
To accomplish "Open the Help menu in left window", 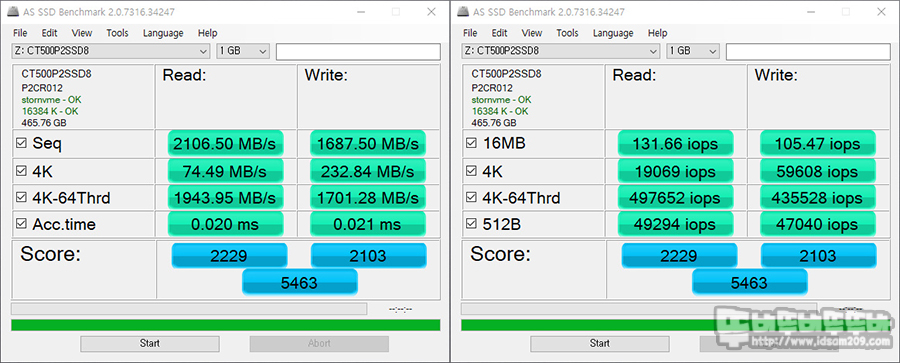I will pos(207,33).
